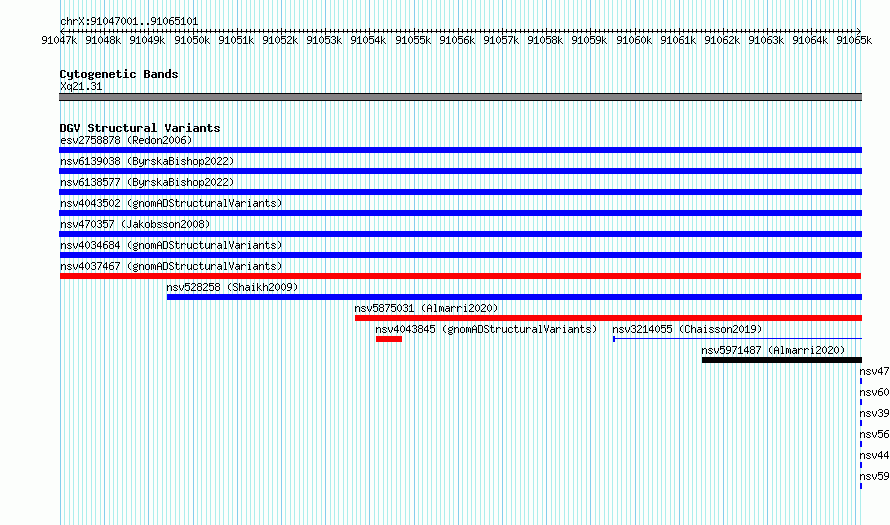Open the nsv3214055 (Chaisson2019) label
Image resolution: width=890 pixels, height=525 pixels.
687,329
